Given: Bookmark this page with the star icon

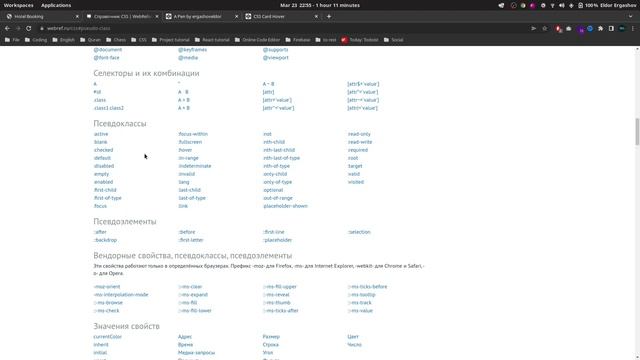Looking at the screenshot, I should (x=544, y=29).
